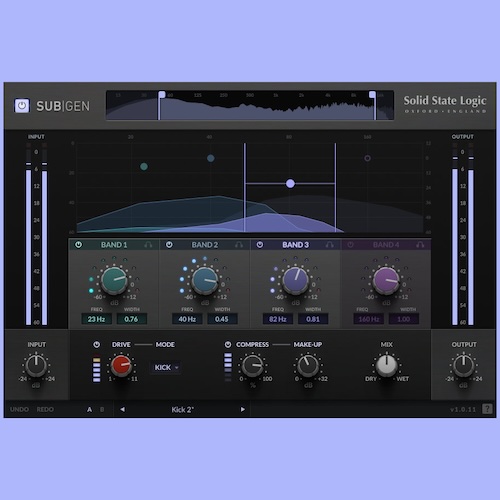The height and width of the screenshot is (500, 500).
Task: Open the help question mark icon
Action: coord(487,409)
